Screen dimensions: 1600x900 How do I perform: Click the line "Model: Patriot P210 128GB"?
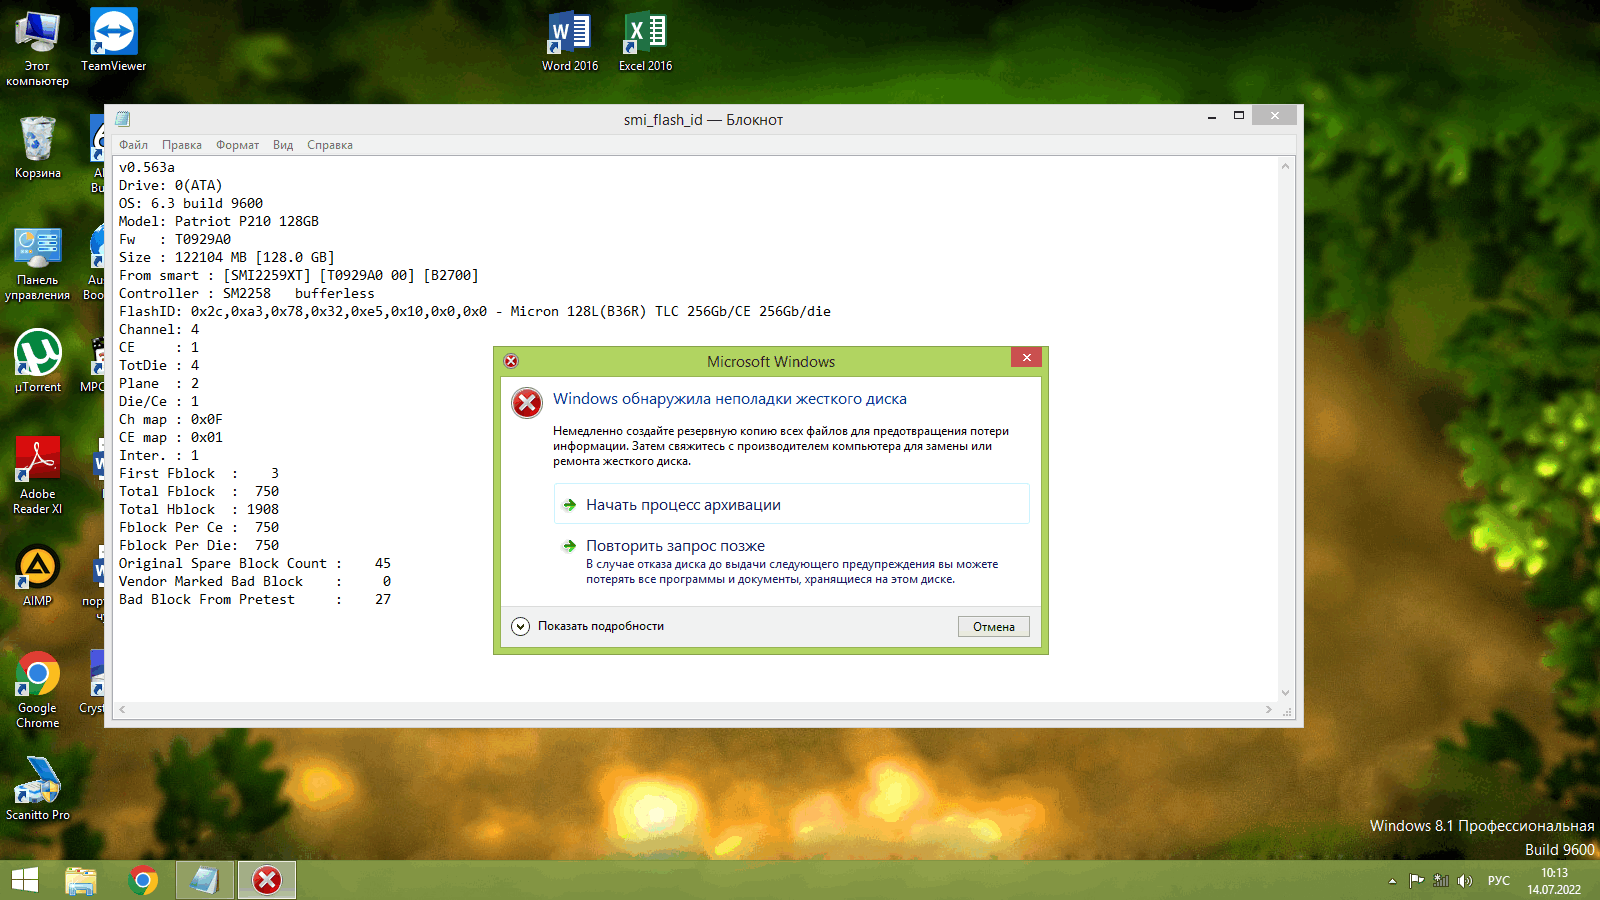click(219, 221)
